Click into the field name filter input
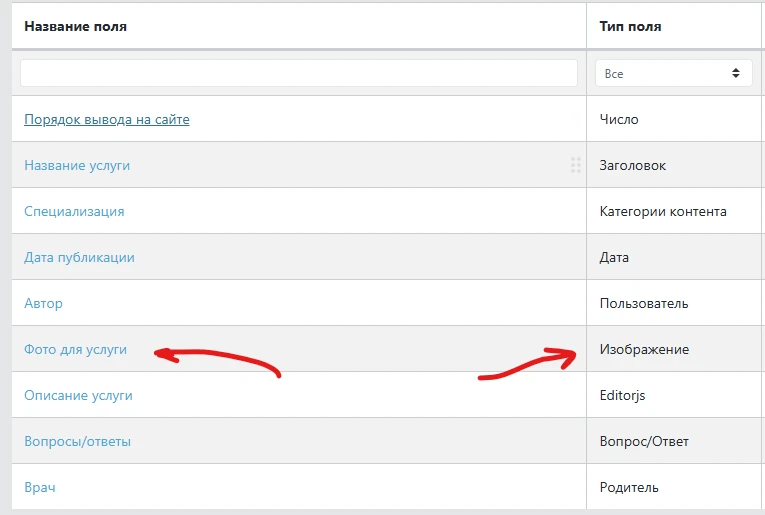The image size is (765, 515). coord(298,73)
